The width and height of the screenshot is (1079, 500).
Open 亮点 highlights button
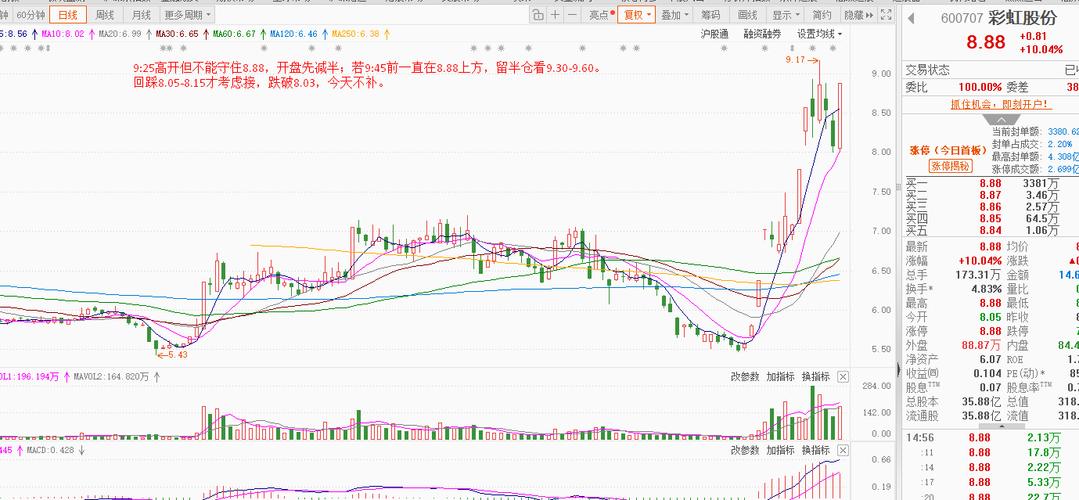(x=600, y=15)
